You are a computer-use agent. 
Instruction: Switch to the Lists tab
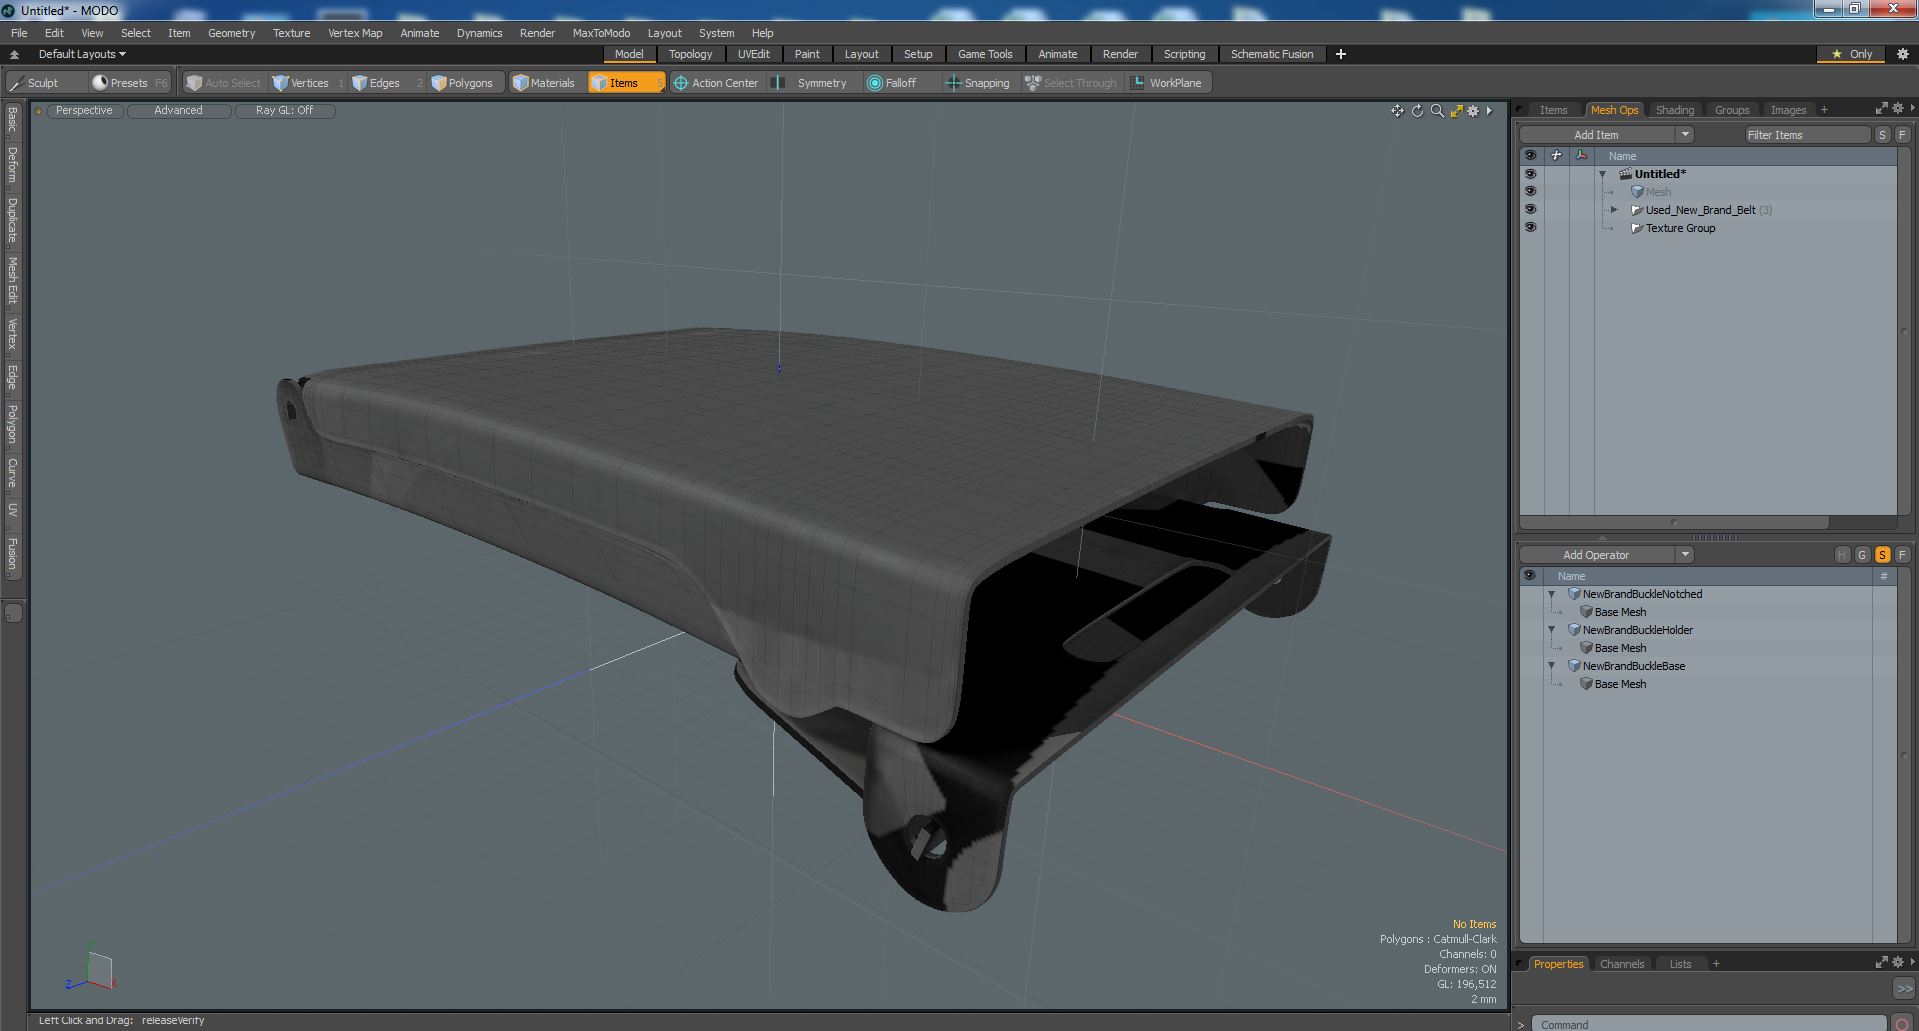coord(1680,964)
